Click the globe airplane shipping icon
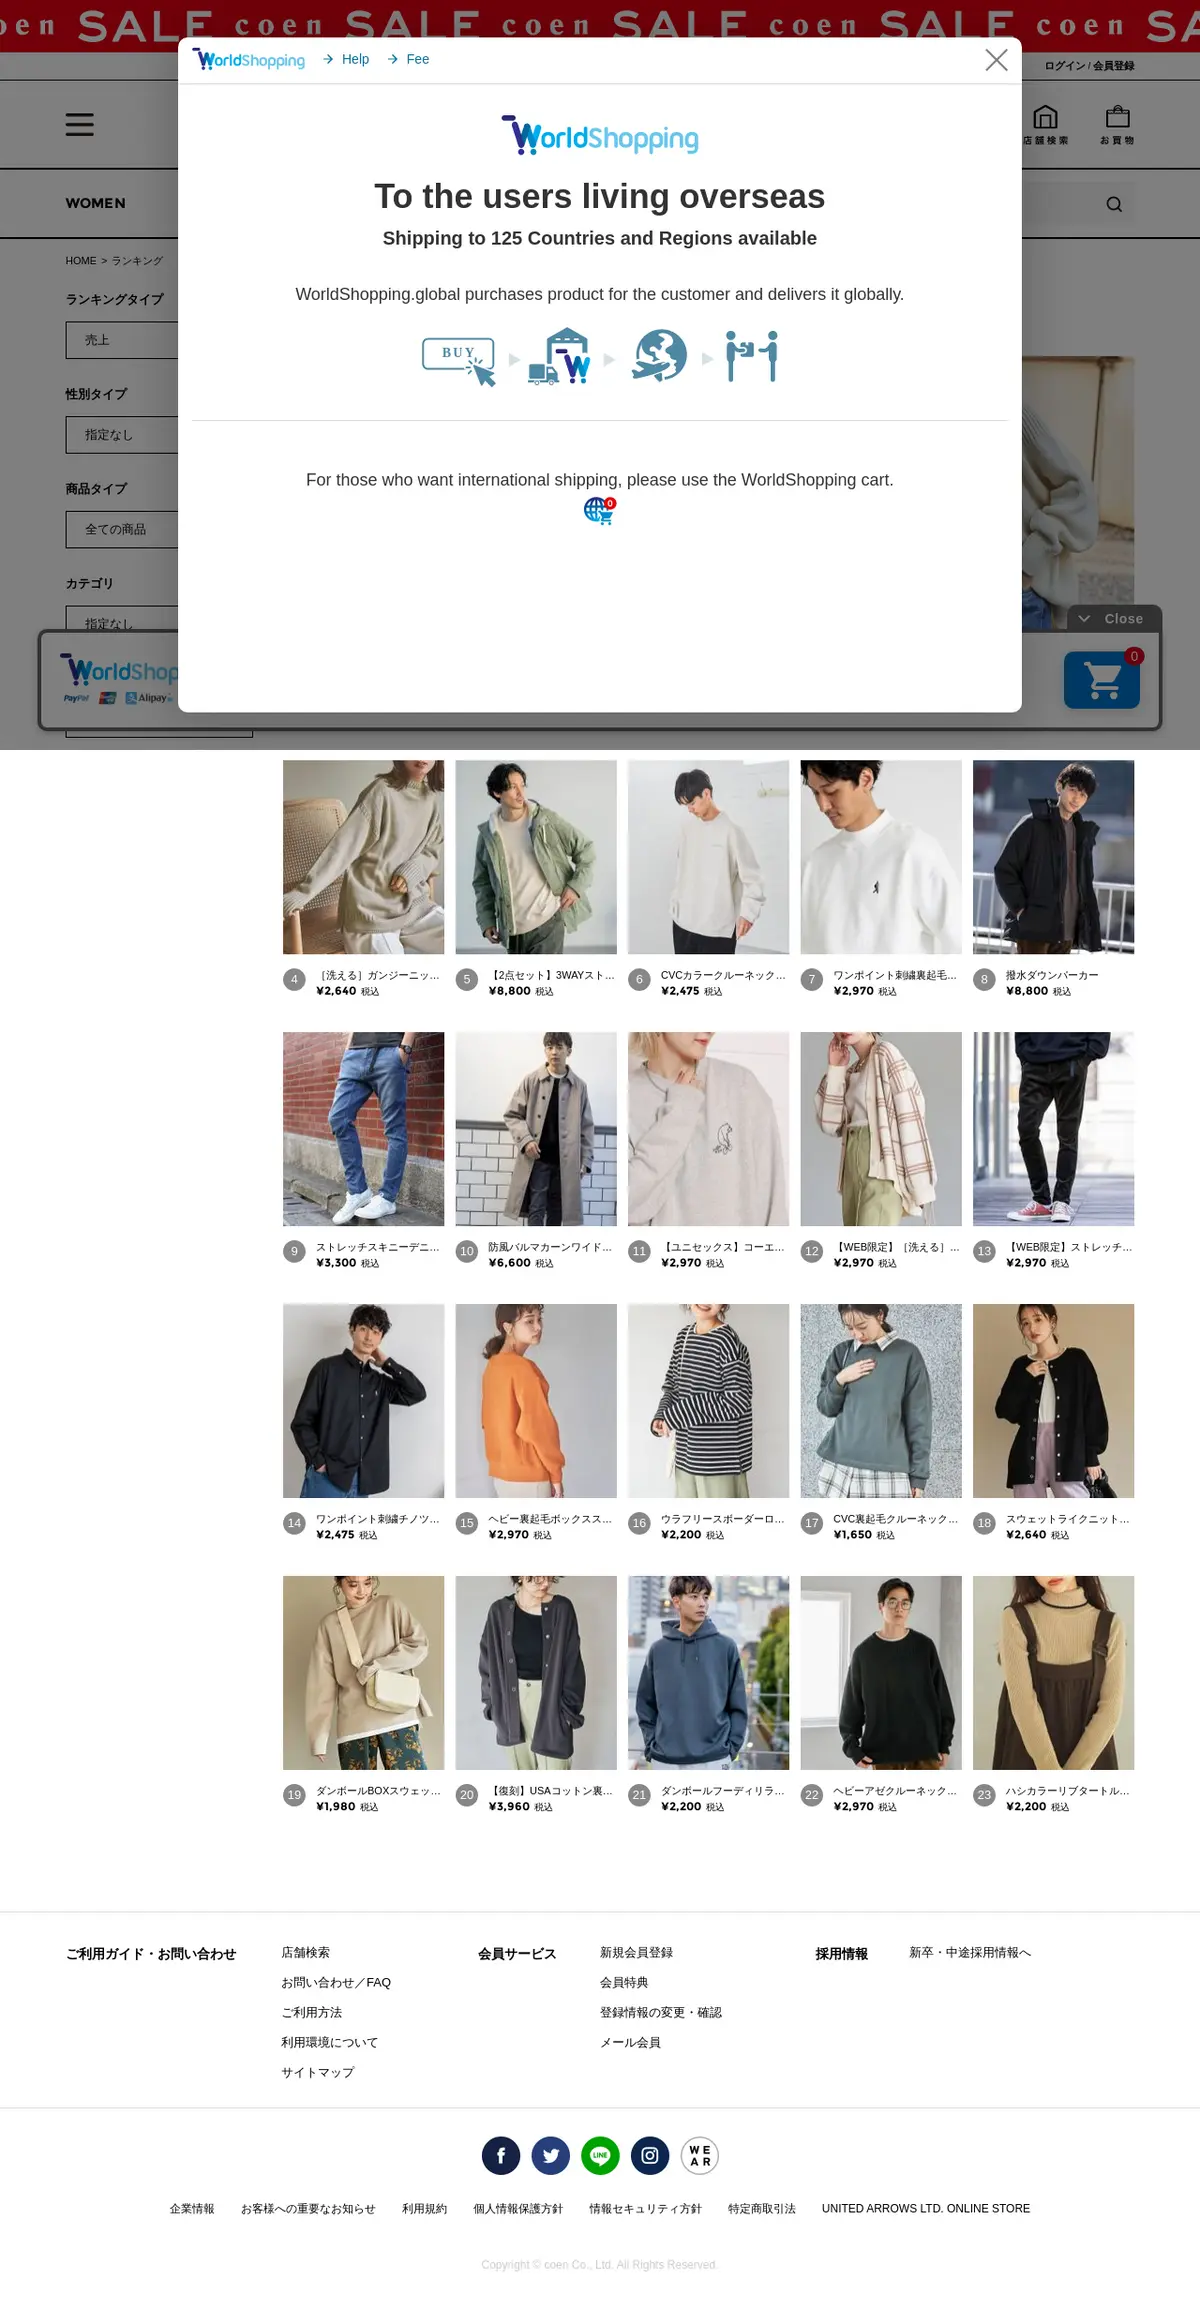 click(659, 356)
